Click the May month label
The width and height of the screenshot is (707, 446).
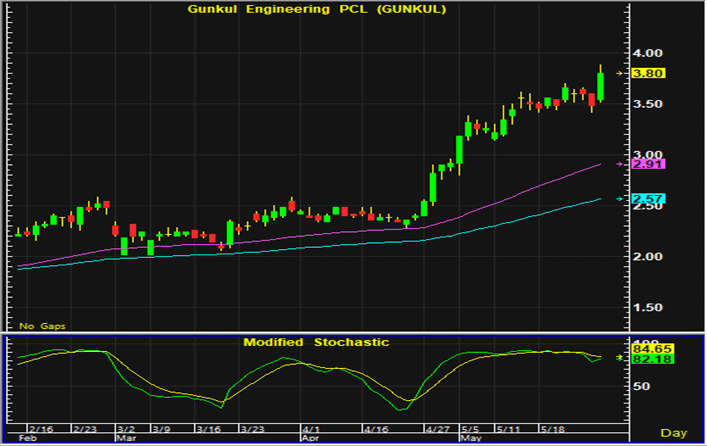470,438
